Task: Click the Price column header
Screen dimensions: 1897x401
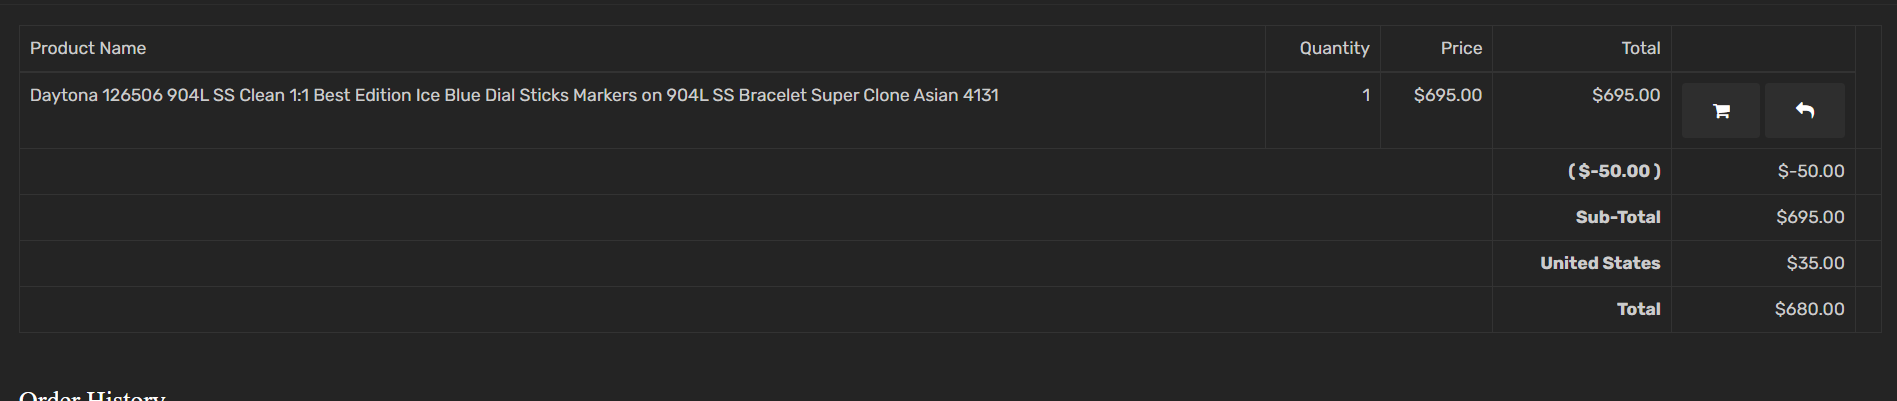Action: tap(1461, 48)
